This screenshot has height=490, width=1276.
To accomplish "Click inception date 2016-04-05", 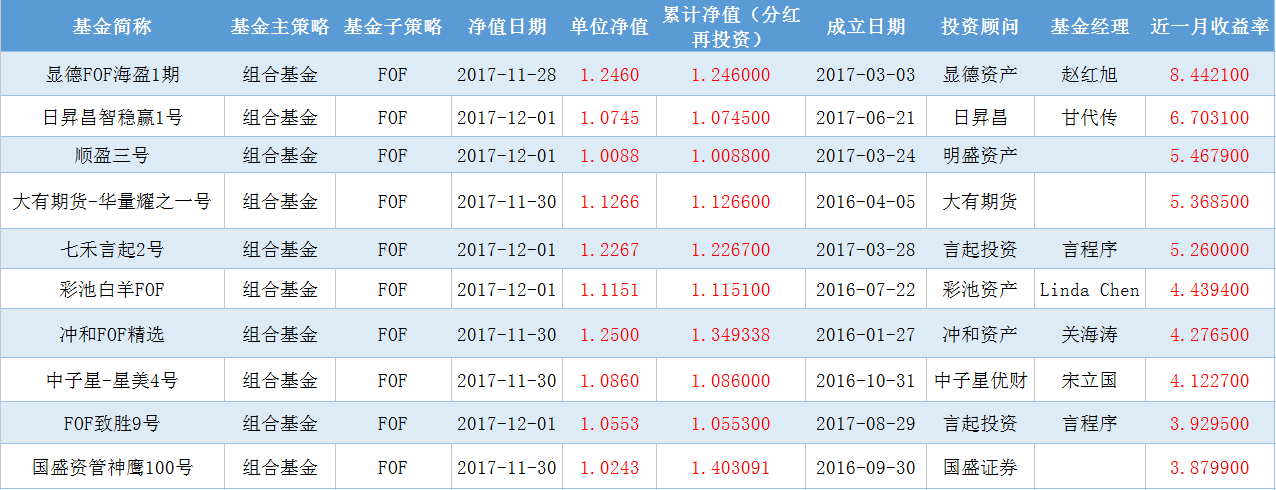I will [866, 202].
